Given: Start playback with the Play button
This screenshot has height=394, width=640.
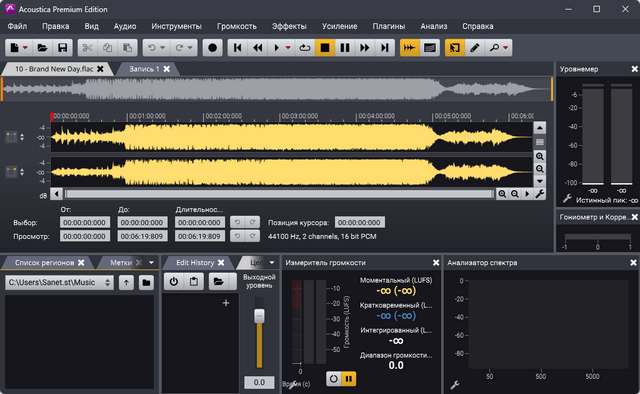Looking at the screenshot, I should pyautogui.click(x=276, y=48).
